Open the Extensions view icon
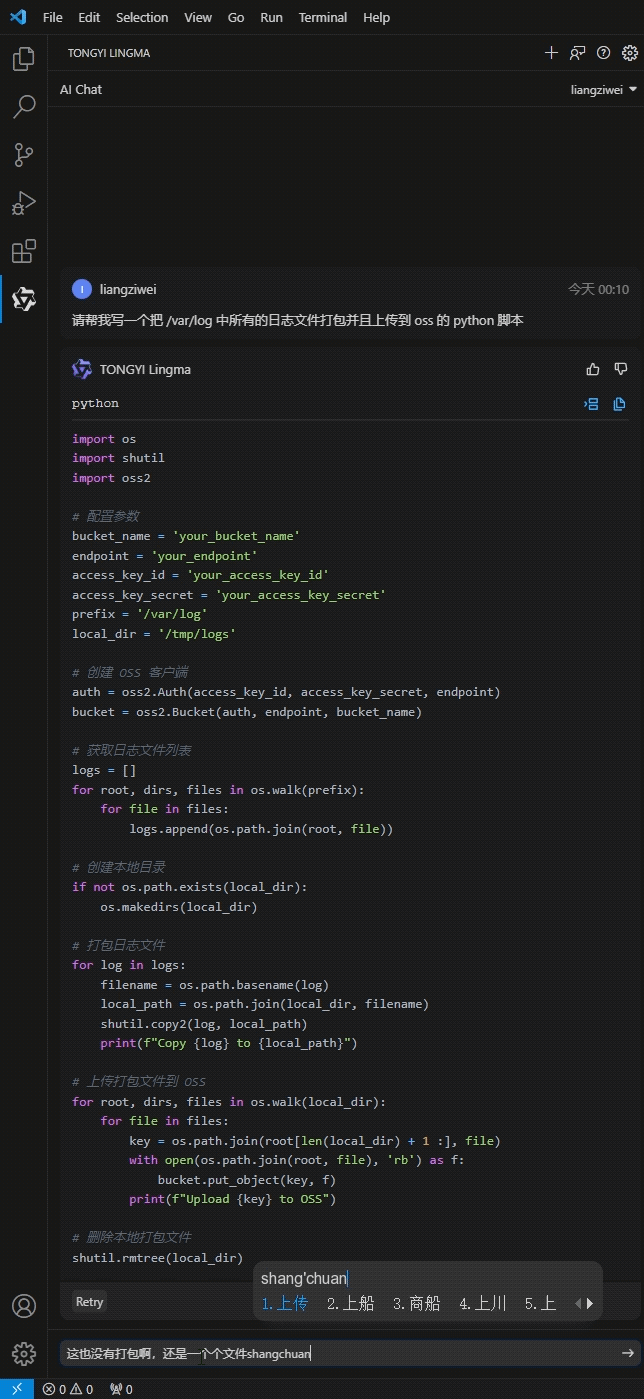The height and width of the screenshot is (1399, 644). coord(24,252)
